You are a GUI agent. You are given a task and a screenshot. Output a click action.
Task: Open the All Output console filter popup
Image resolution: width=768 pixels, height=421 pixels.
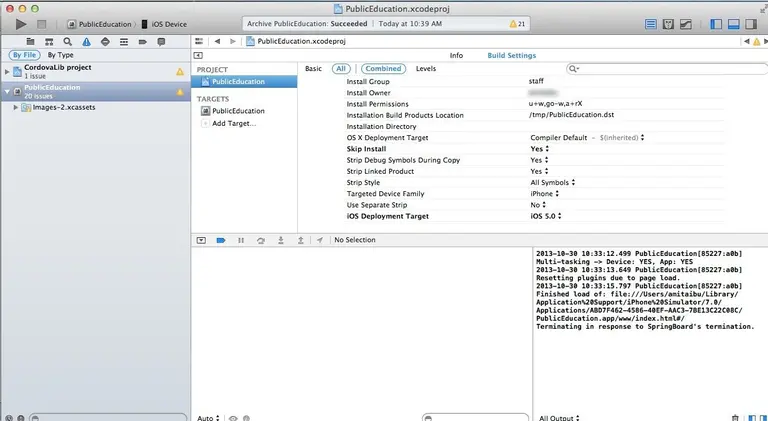click(x=559, y=418)
